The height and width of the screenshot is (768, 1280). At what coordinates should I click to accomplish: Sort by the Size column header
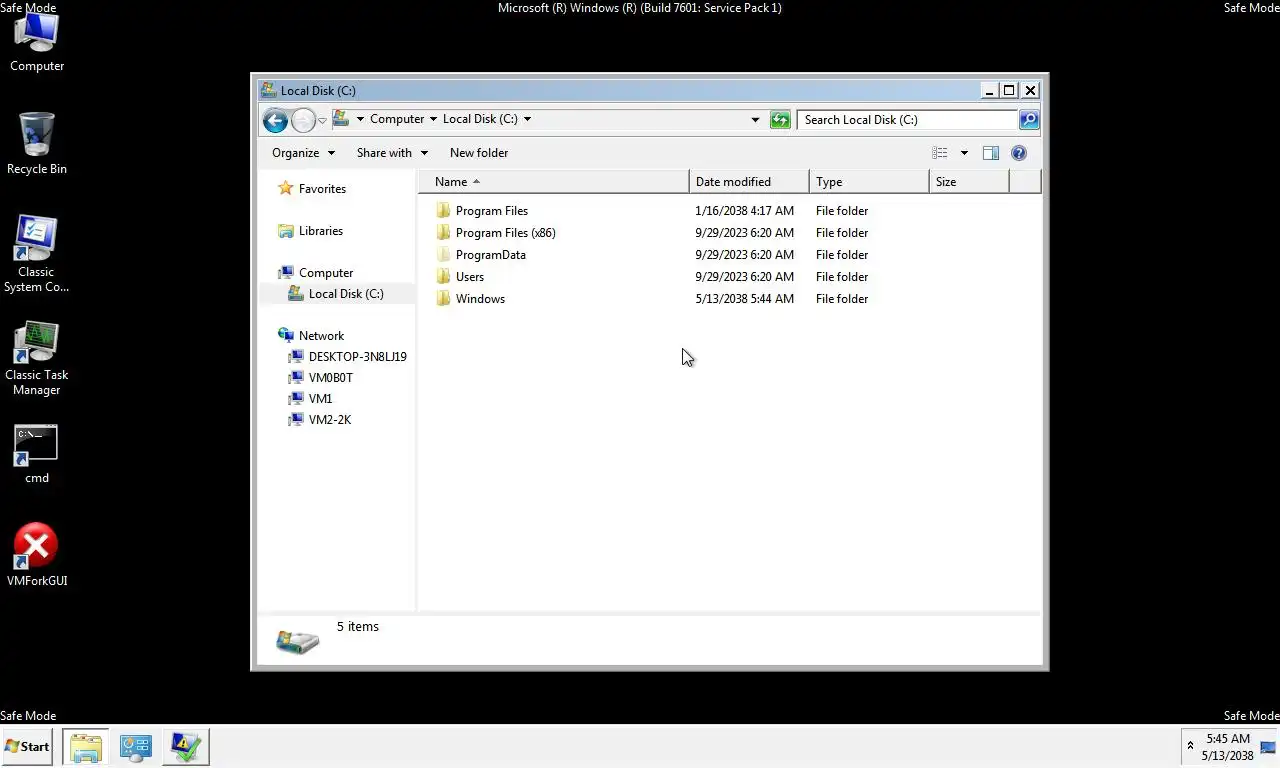click(x=969, y=182)
